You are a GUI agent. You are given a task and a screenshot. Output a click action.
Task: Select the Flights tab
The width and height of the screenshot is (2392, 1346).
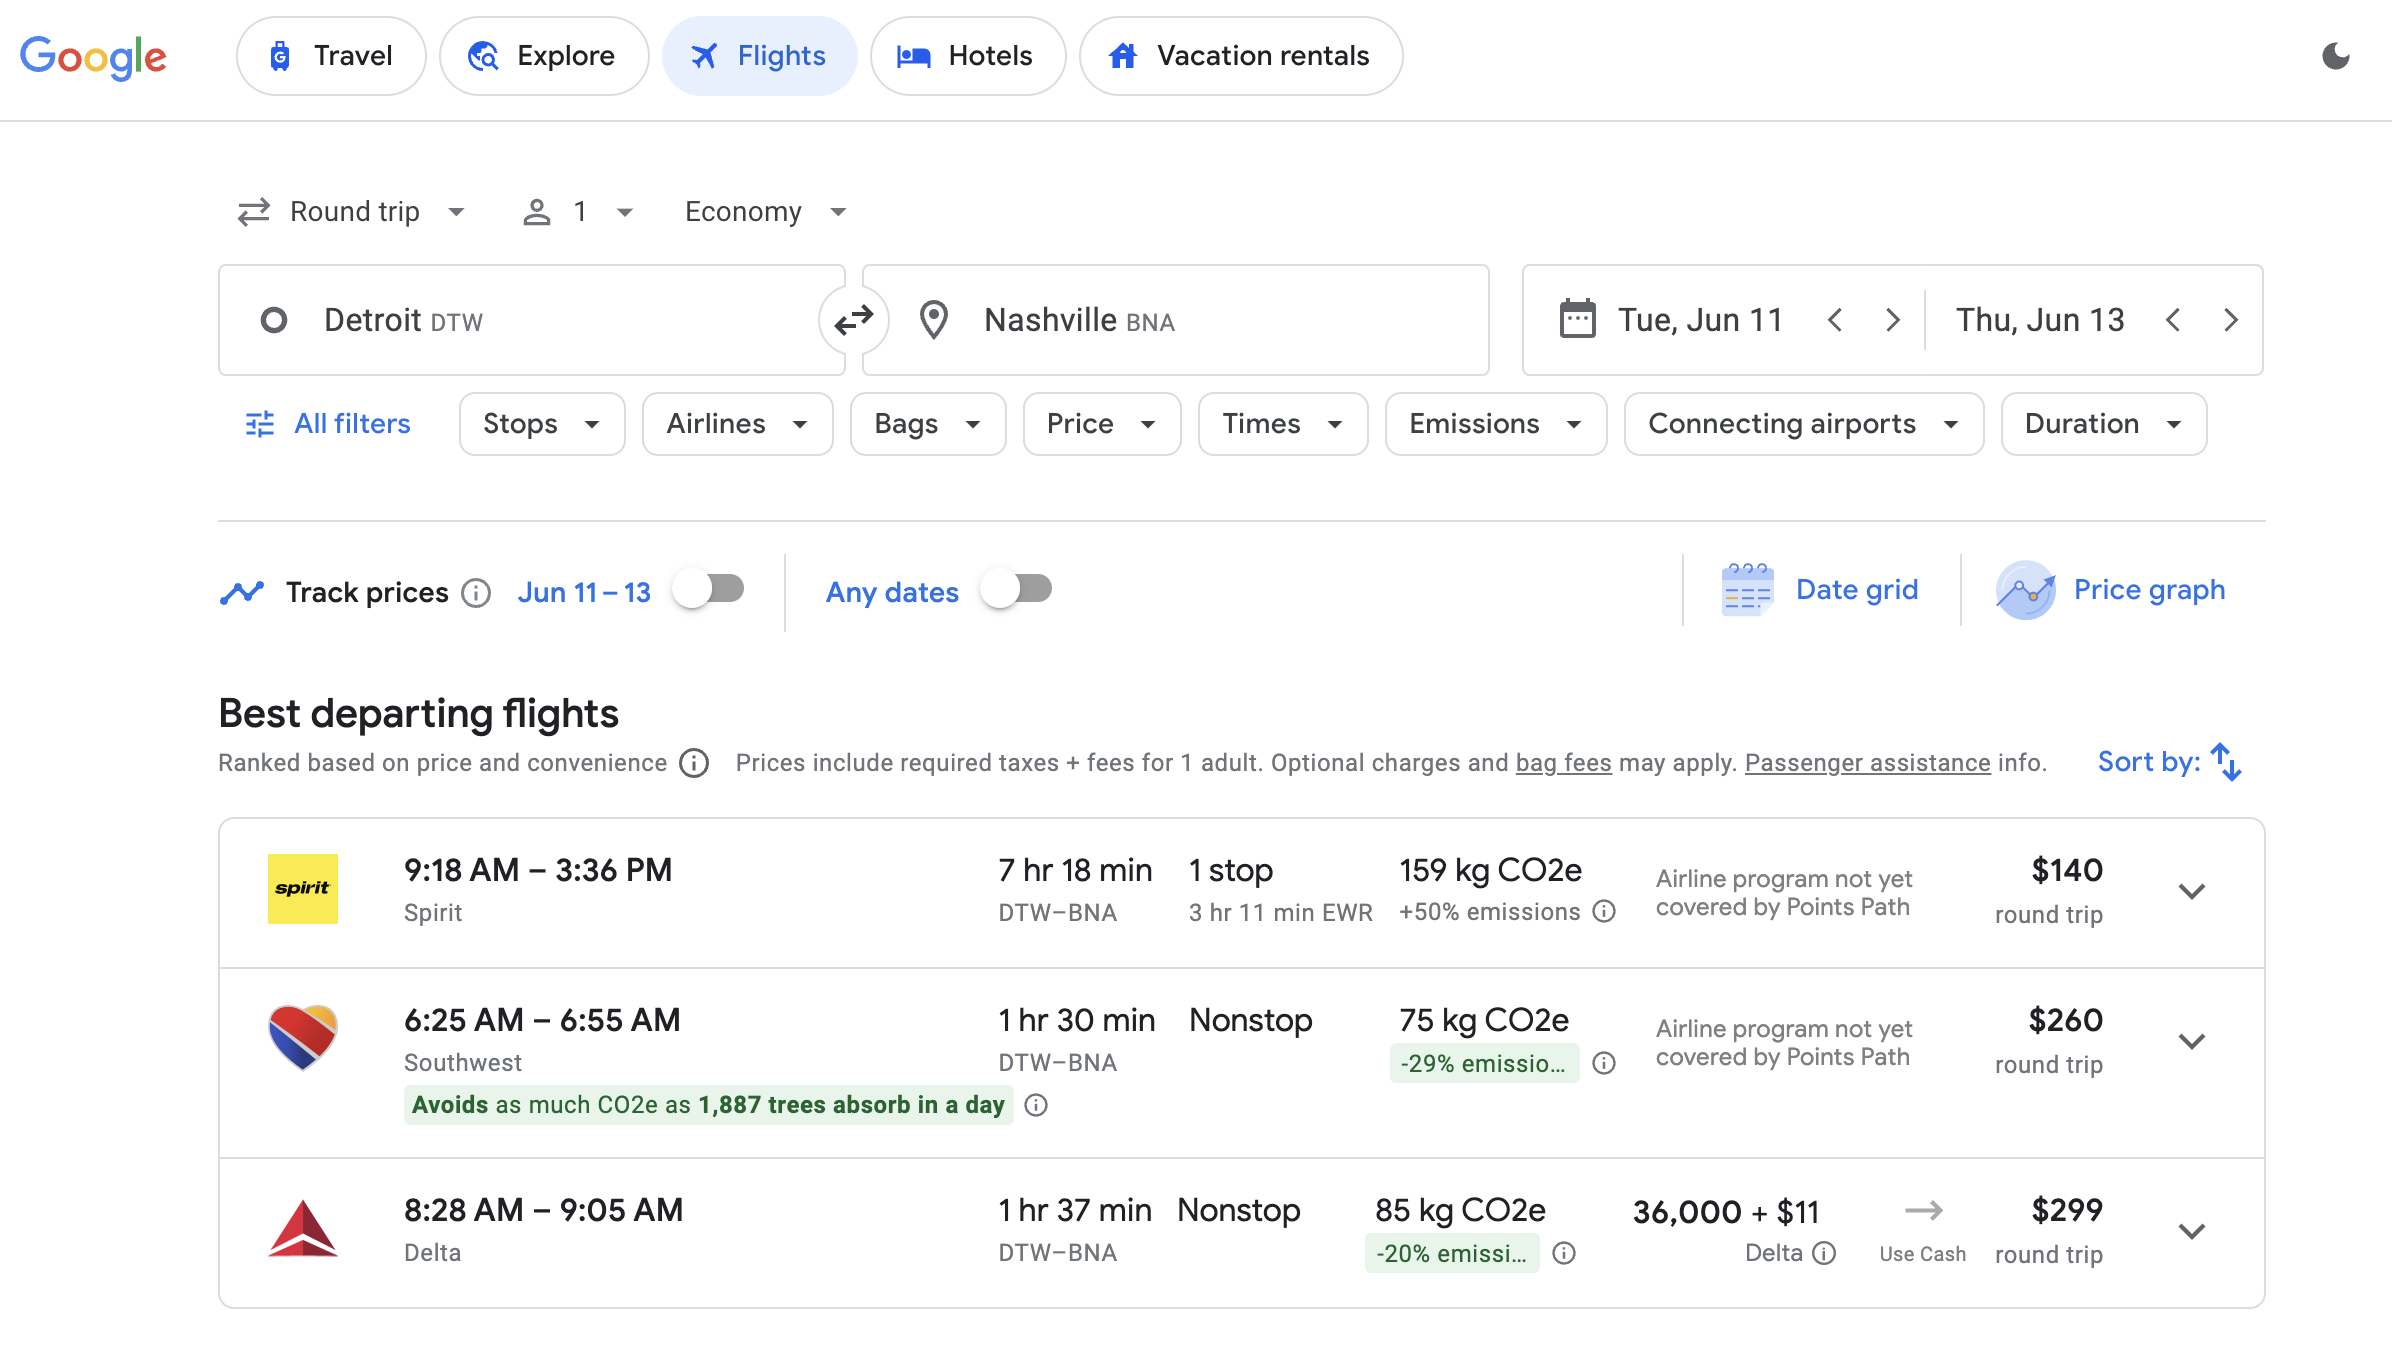click(x=760, y=56)
